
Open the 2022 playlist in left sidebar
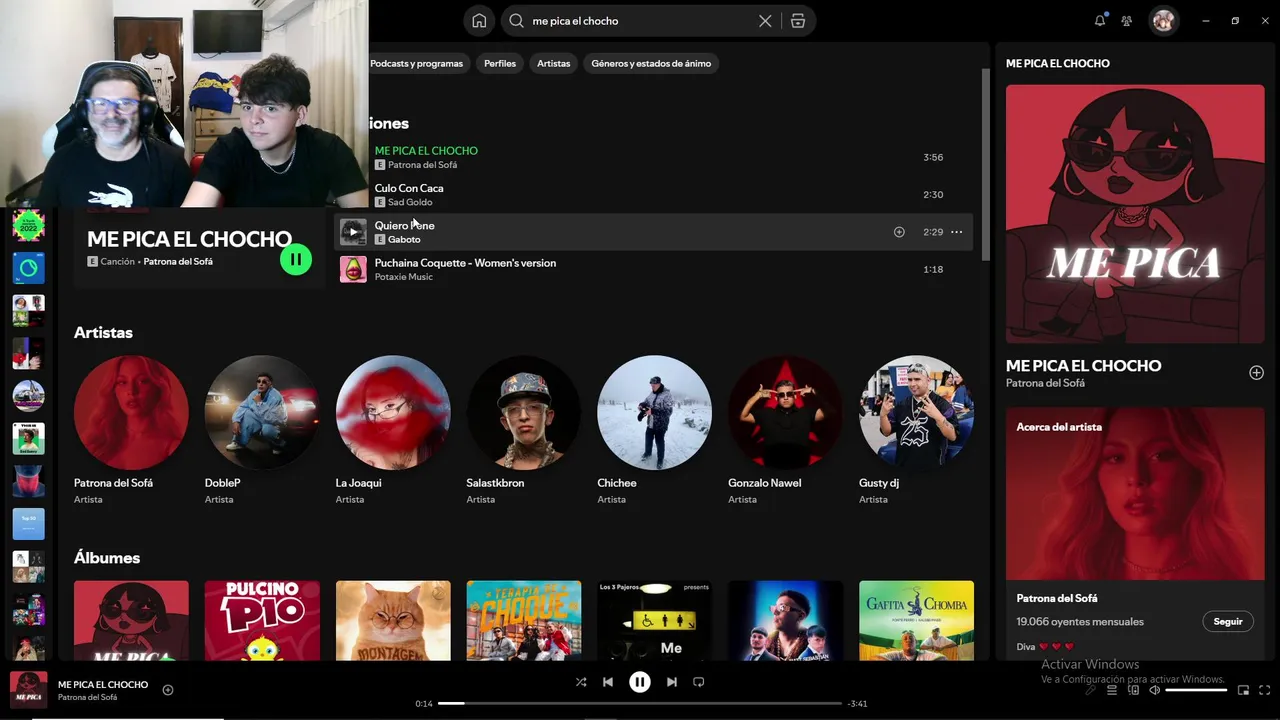pyautogui.click(x=29, y=225)
